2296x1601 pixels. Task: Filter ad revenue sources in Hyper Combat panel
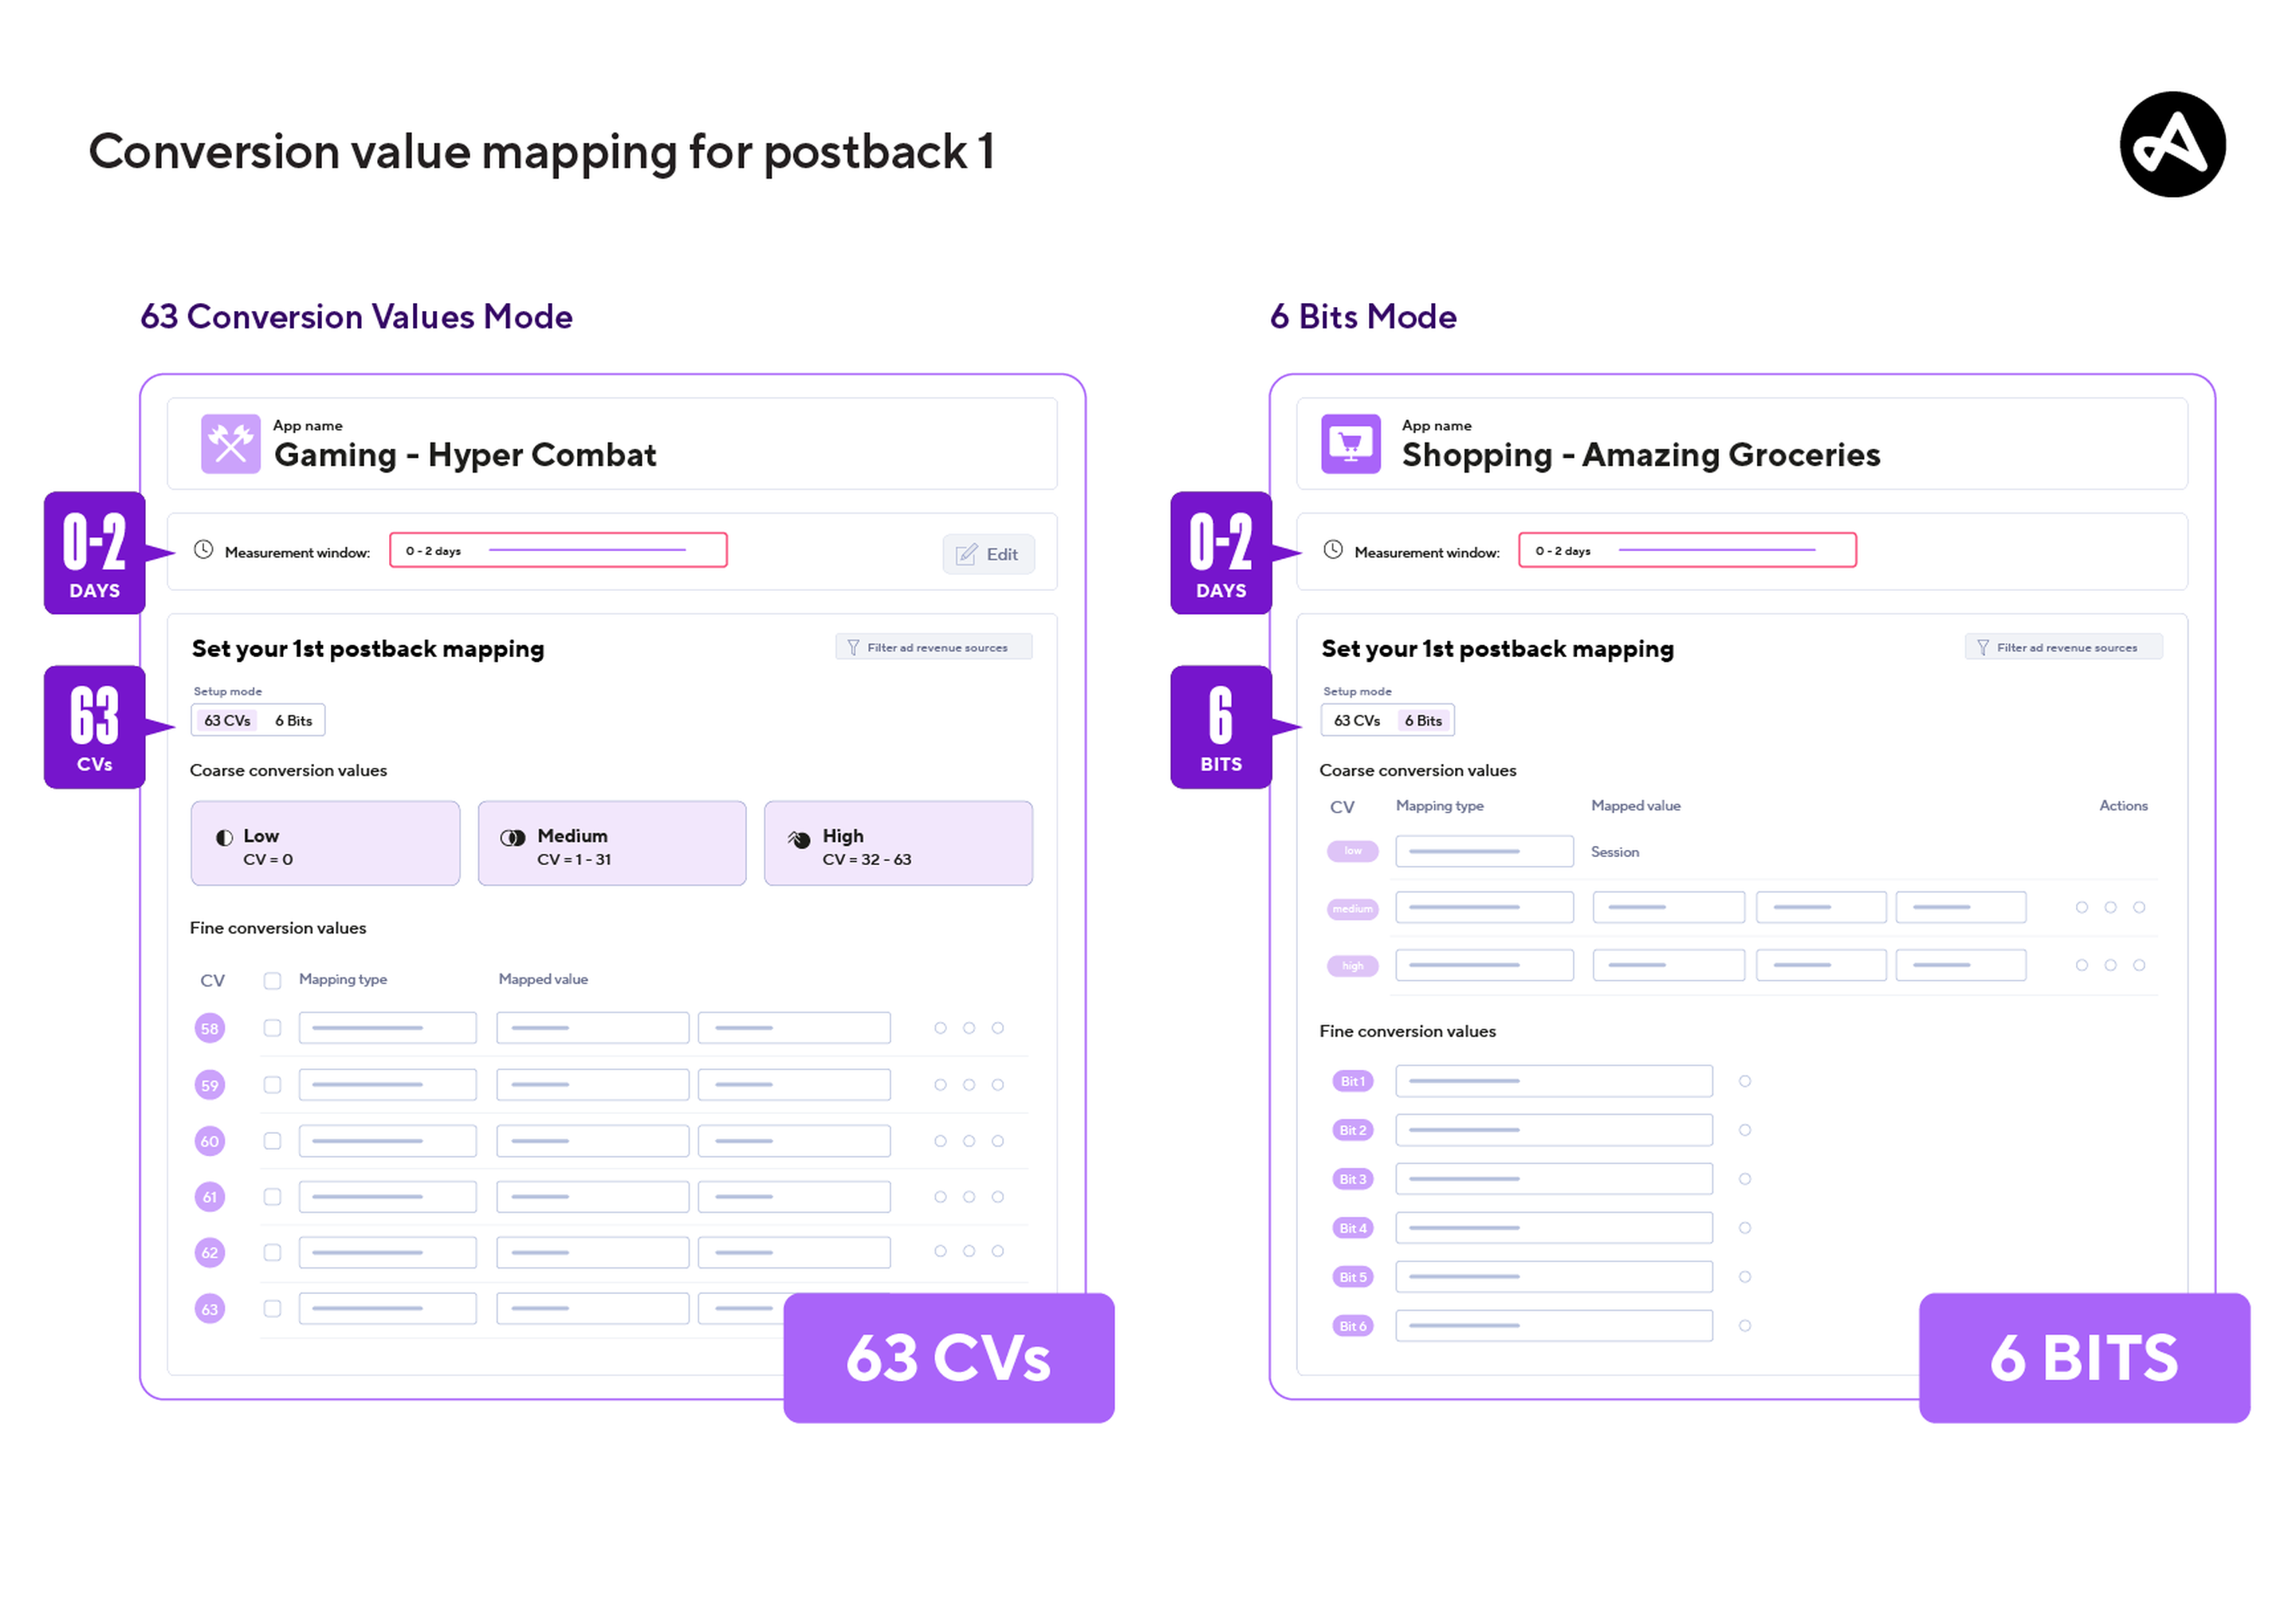tap(933, 647)
